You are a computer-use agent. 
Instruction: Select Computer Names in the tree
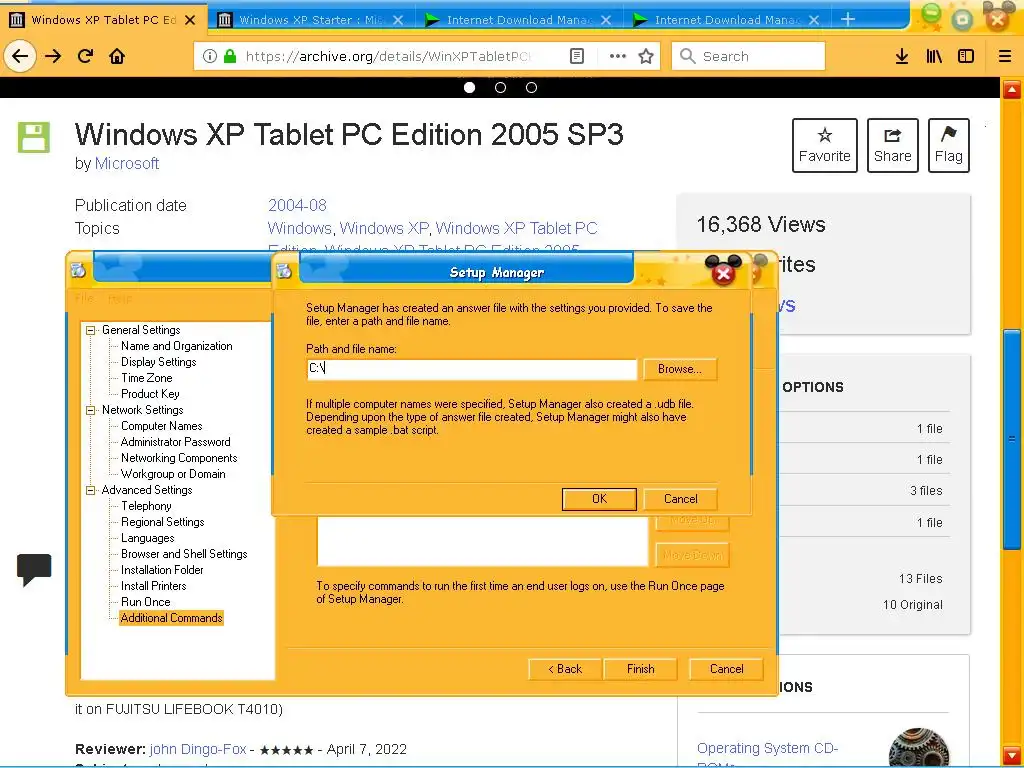[x=161, y=426]
